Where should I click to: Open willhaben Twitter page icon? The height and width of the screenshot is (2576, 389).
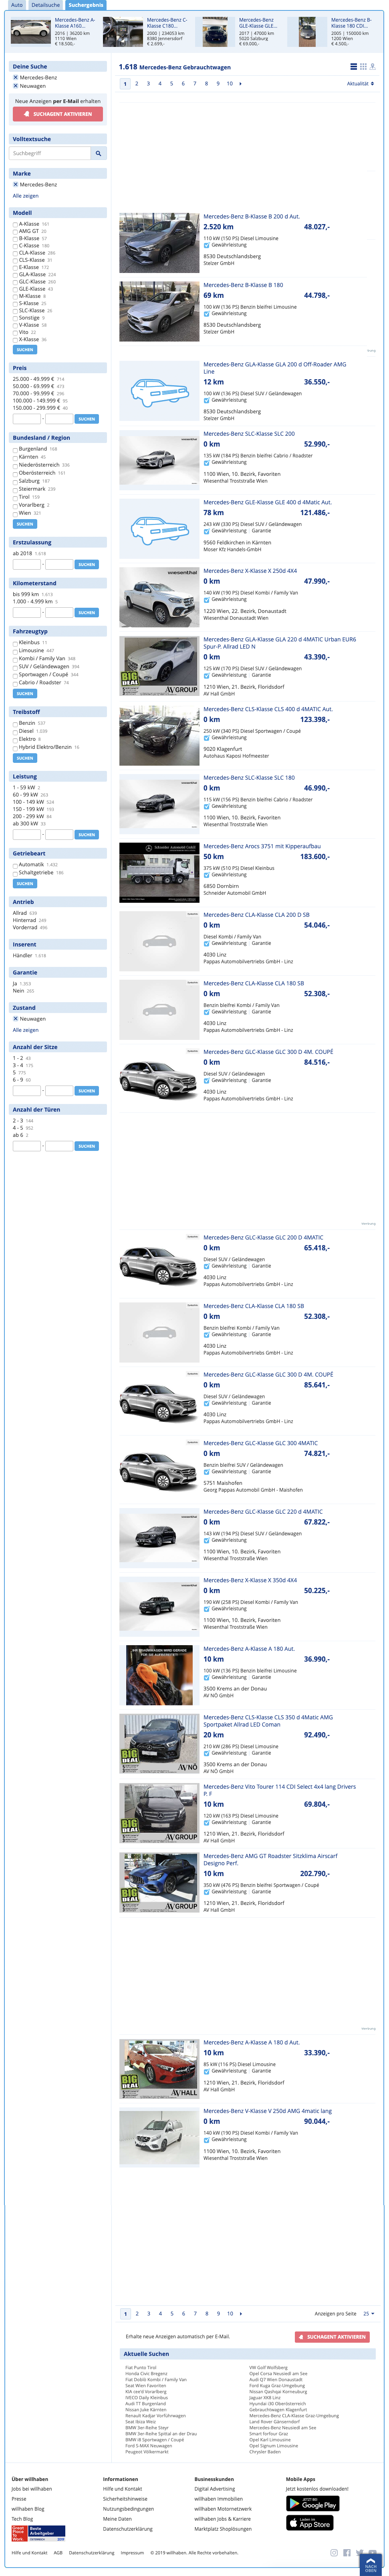[358, 2552]
